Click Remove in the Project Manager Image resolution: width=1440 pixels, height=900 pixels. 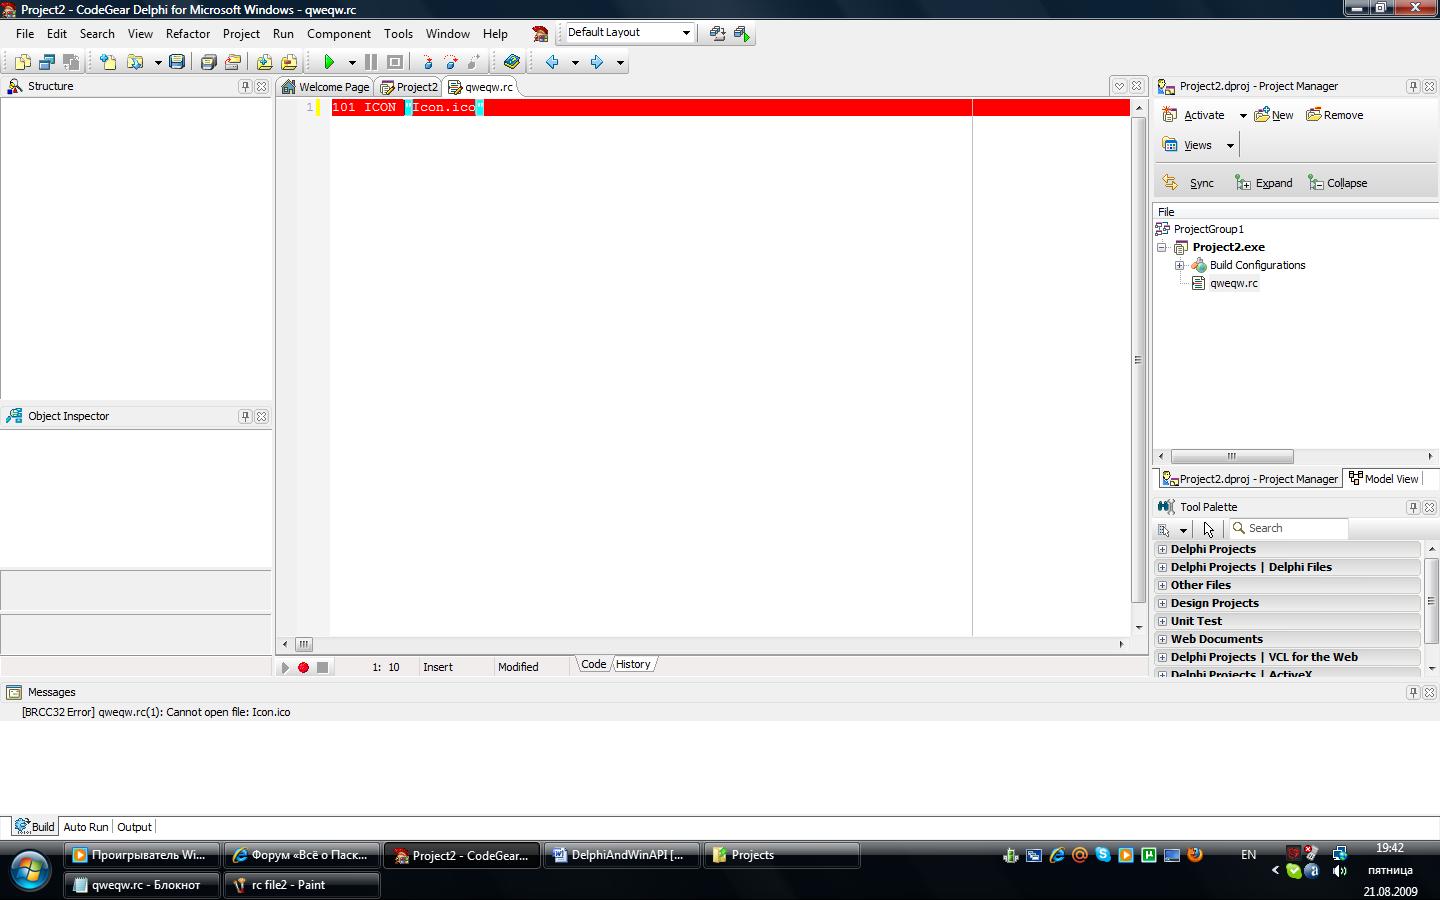pos(1335,115)
